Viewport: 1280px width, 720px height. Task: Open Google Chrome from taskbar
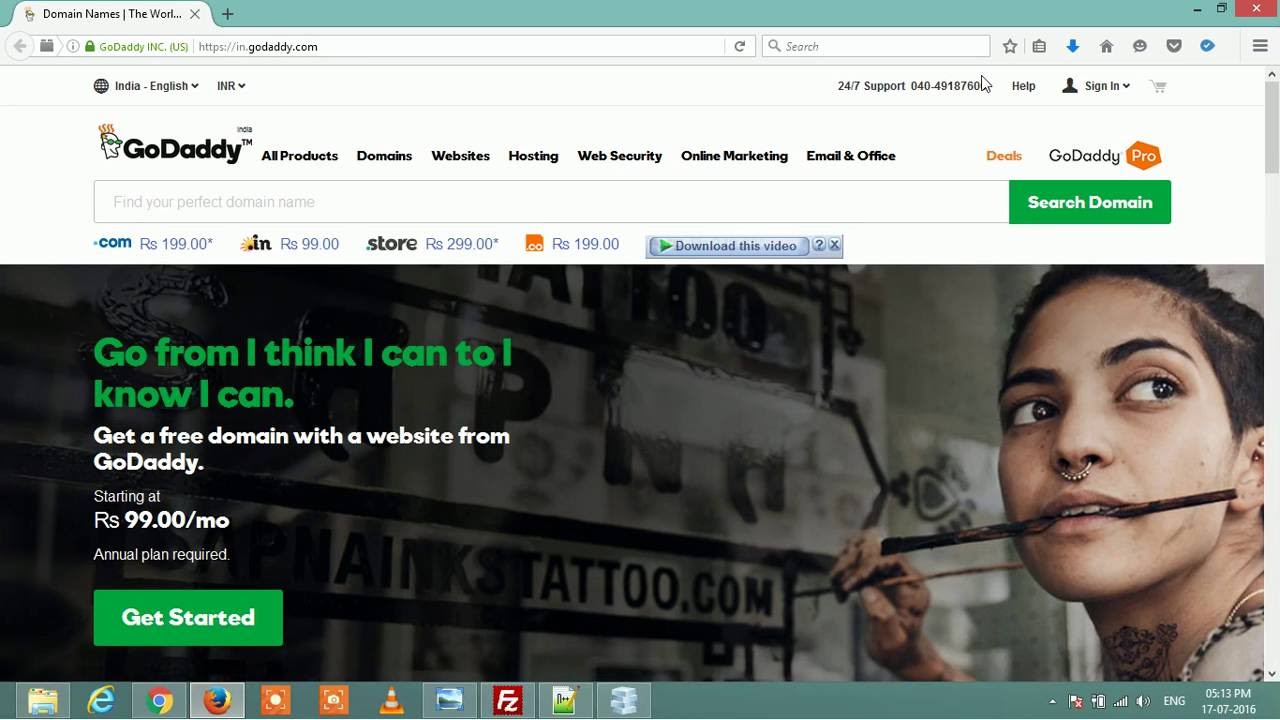pyautogui.click(x=159, y=701)
